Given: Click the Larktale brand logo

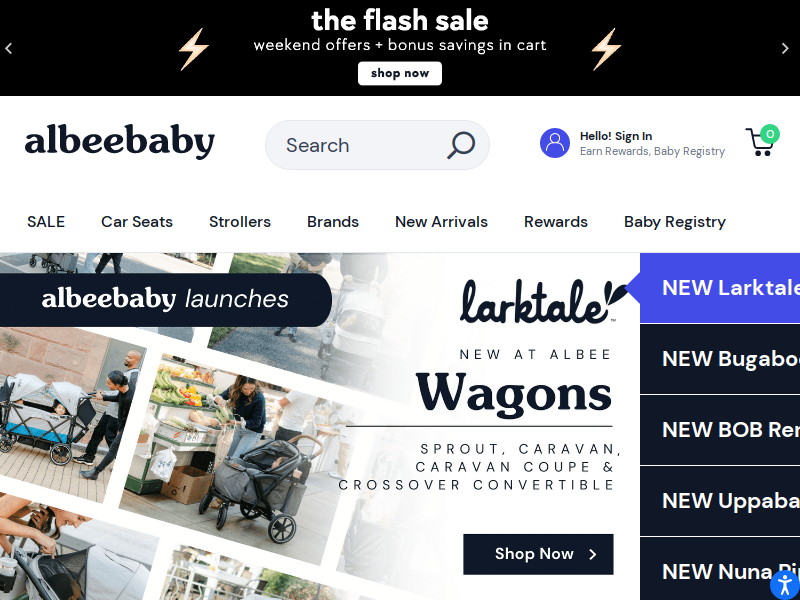Looking at the screenshot, I should [x=543, y=302].
